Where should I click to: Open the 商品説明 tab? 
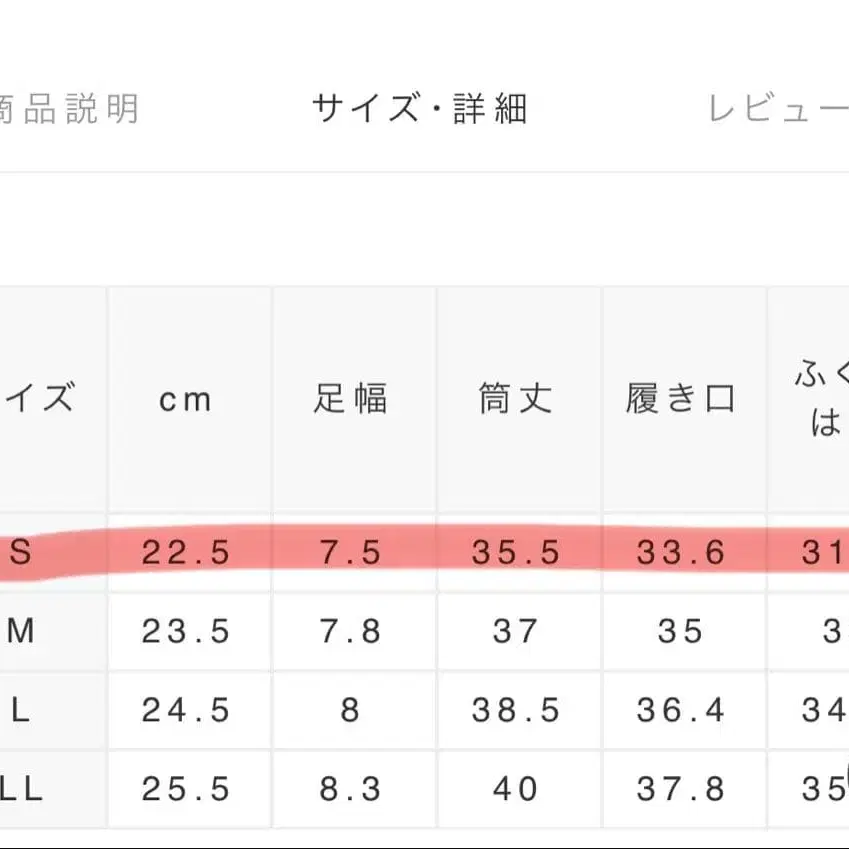pyautogui.click(x=68, y=109)
